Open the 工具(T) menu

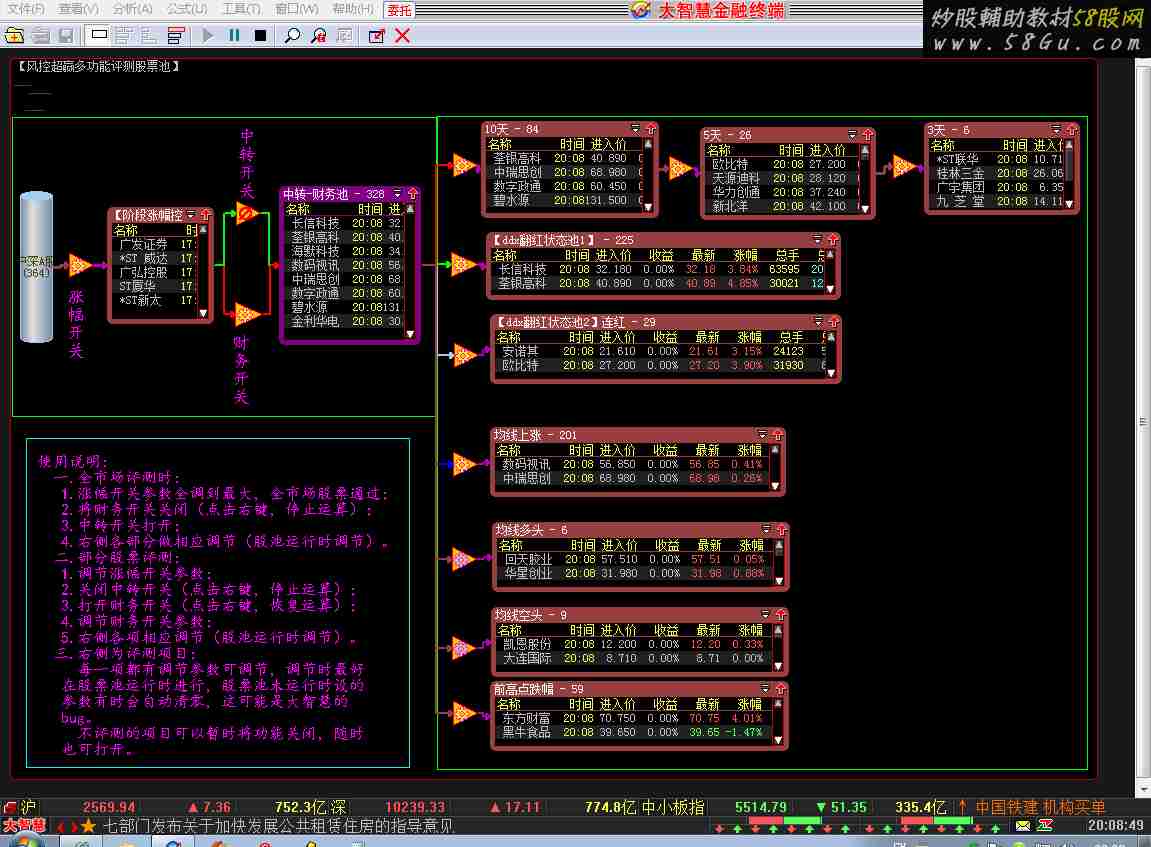click(x=241, y=9)
